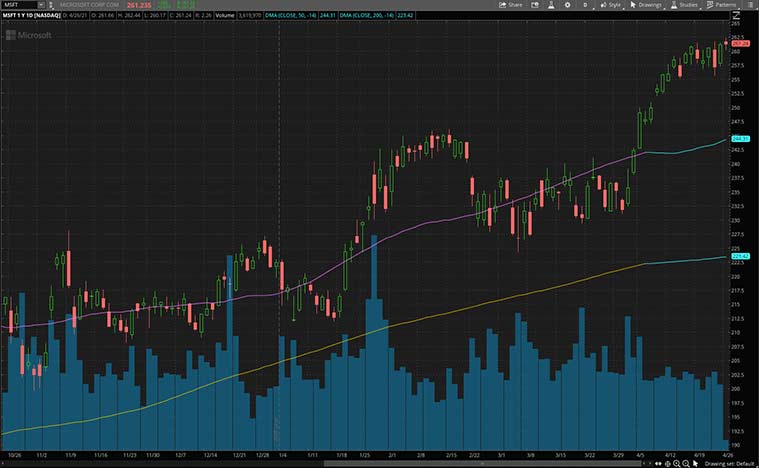Click the pan left-right arrows icon
Screen dimensions: 759x468
pos(658,464)
